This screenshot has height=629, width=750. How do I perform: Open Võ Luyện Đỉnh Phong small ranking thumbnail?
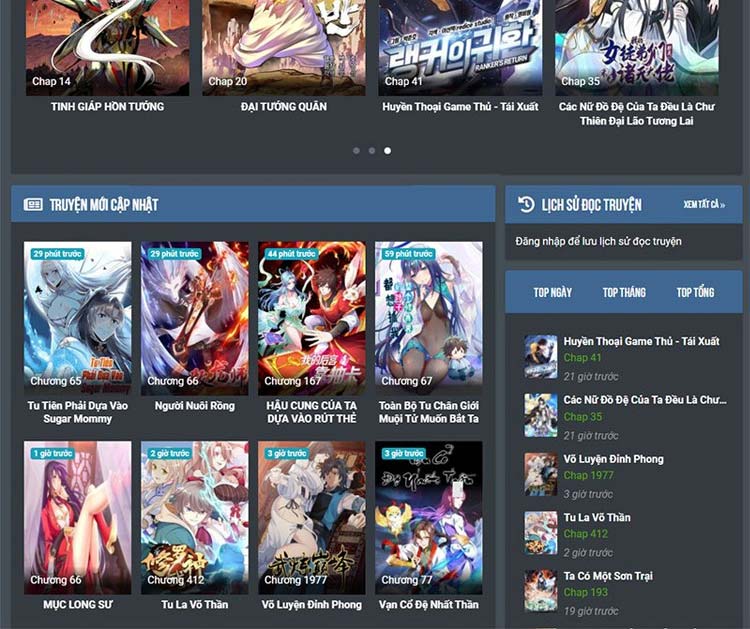(x=541, y=474)
